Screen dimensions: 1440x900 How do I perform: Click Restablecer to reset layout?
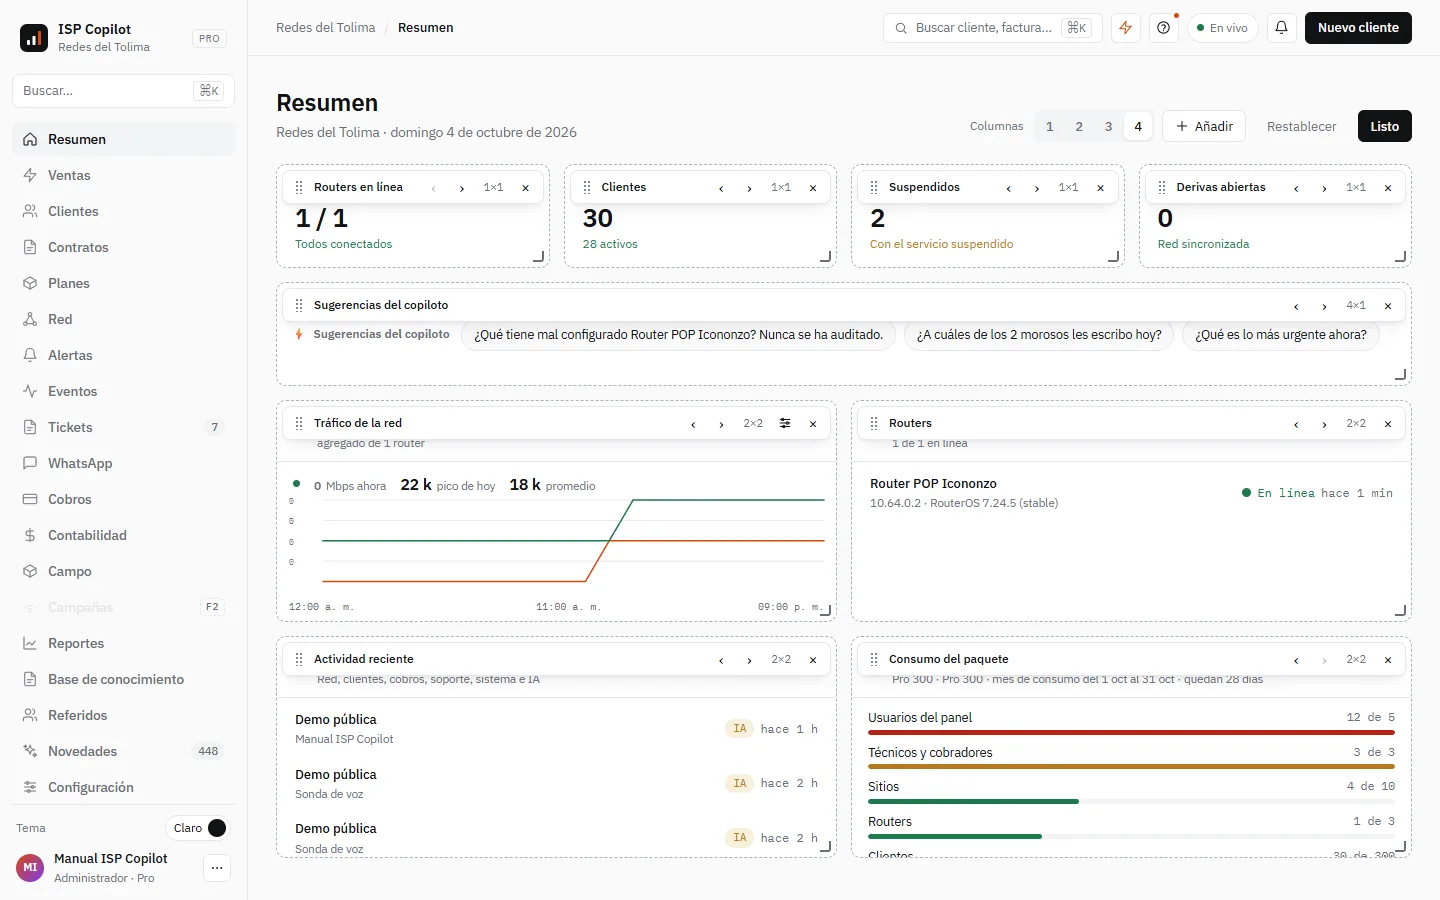coord(1301,127)
